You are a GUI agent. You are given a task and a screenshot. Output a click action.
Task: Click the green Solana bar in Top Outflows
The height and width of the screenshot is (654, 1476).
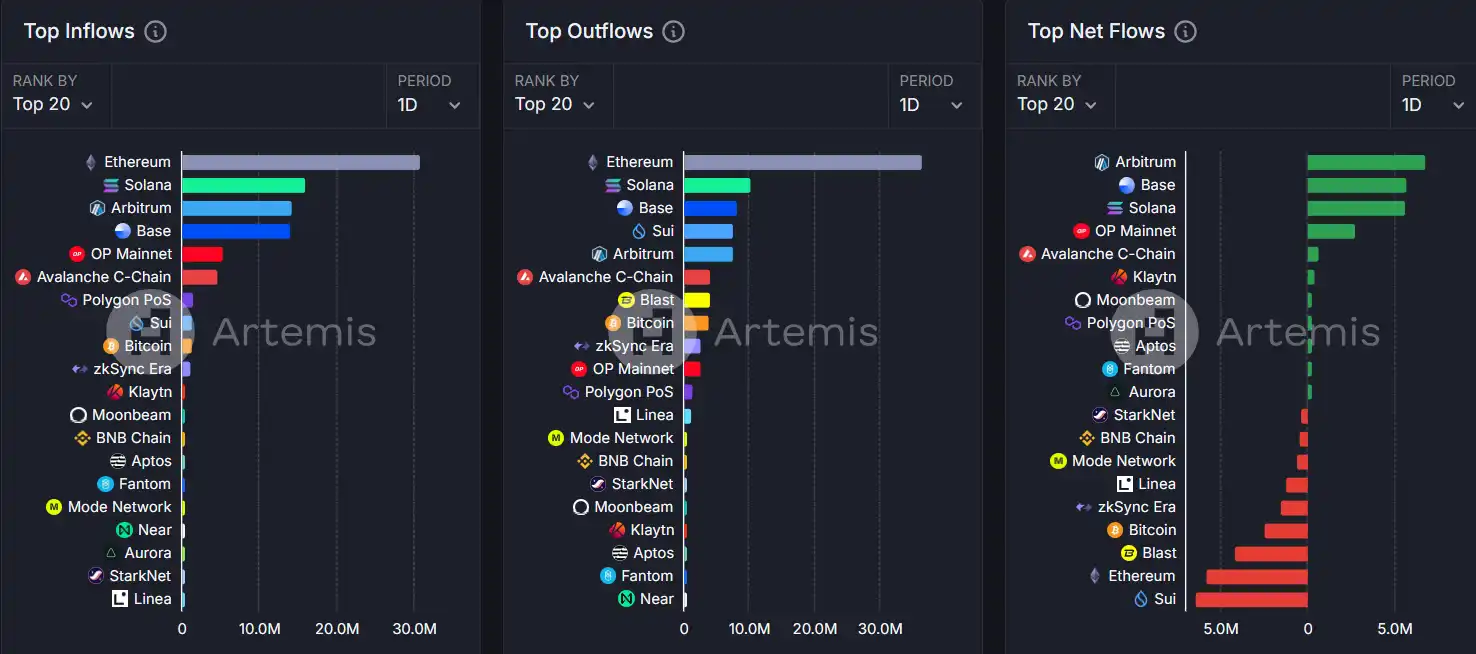click(717, 185)
